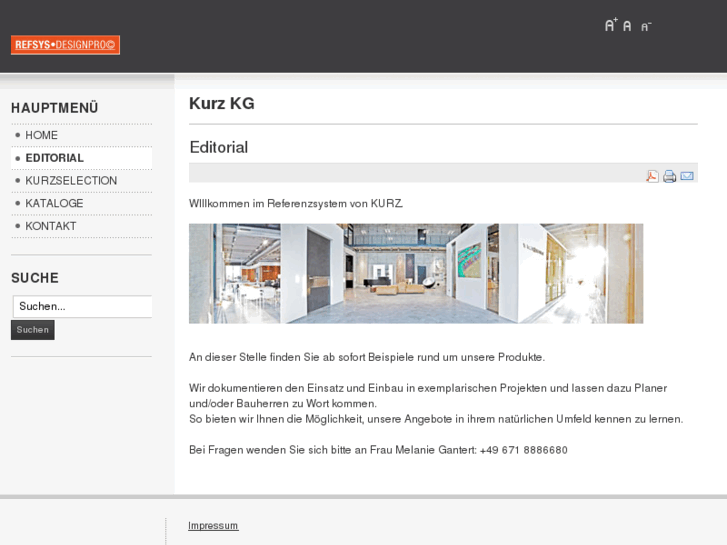The height and width of the screenshot is (545, 727).
Task: Reset font size with the middle A icon
Action: (x=627, y=26)
